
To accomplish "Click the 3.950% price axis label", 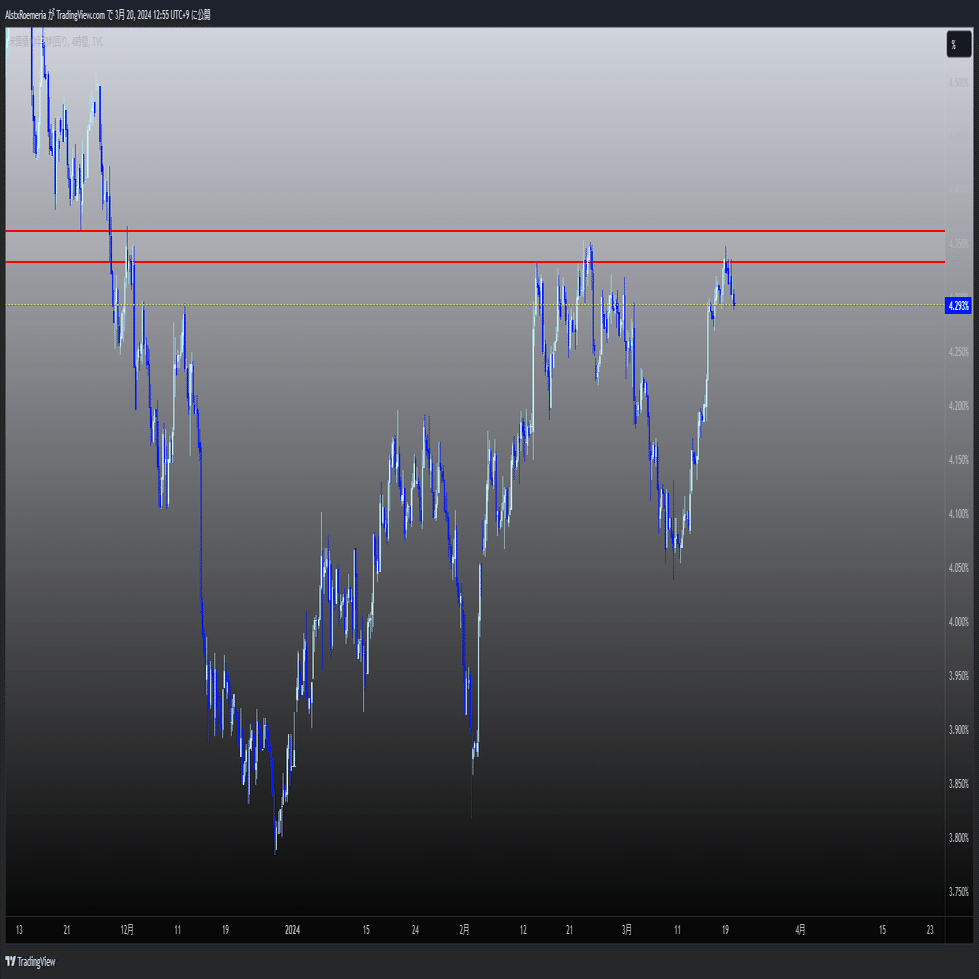I will click(958, 676).
